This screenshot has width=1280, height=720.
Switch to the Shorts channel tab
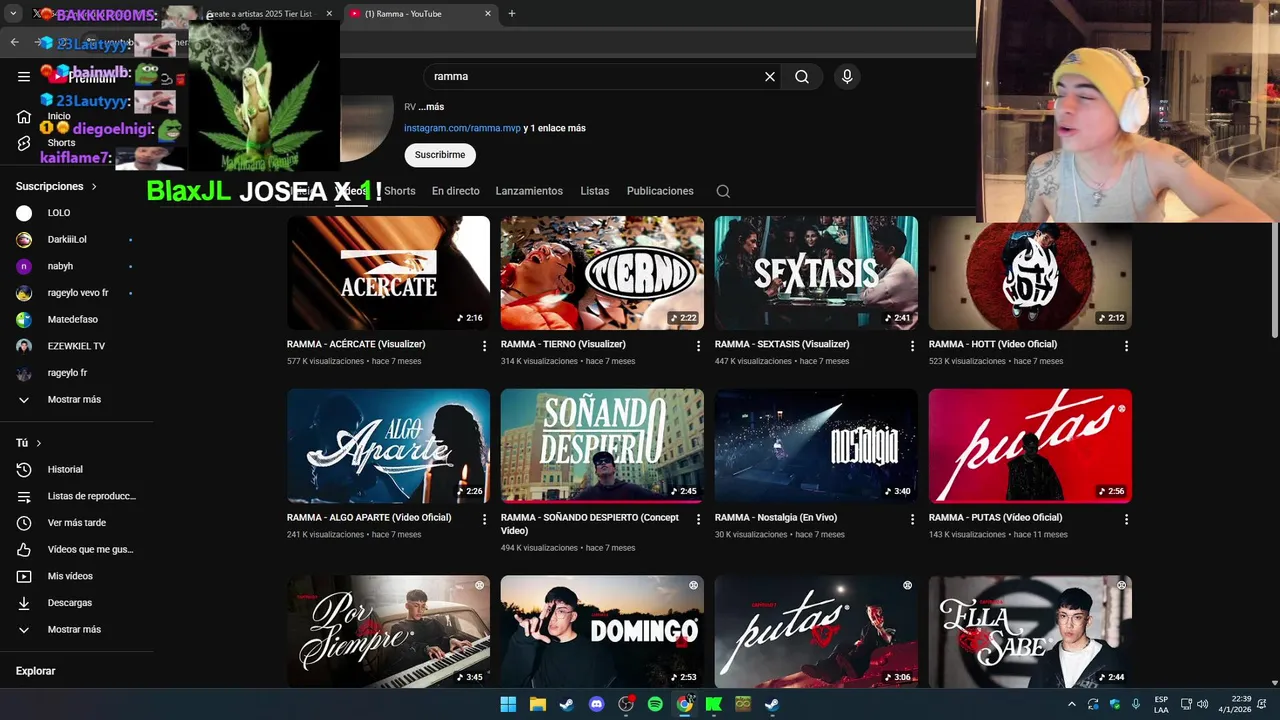tap(399, 191)
